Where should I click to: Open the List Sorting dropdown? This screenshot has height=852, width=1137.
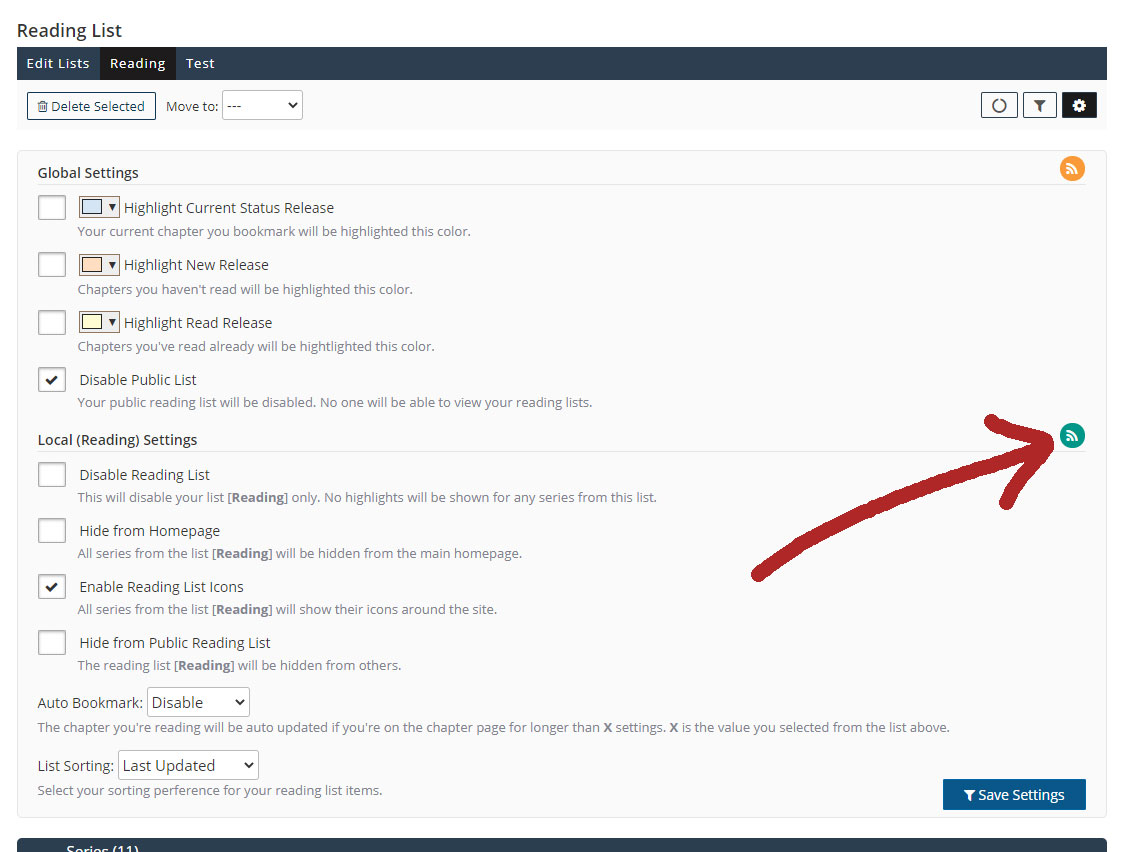(188, 766)
